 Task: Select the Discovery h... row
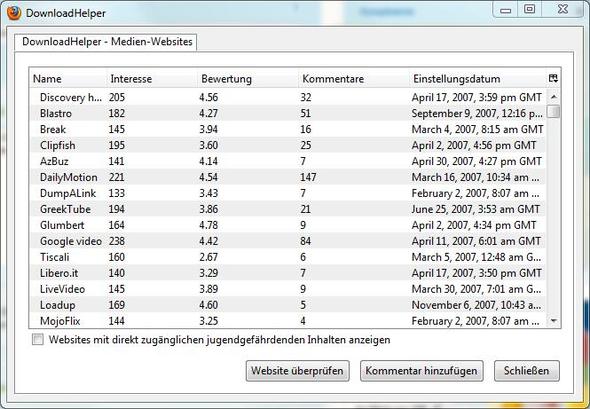(x=287, y=97)
